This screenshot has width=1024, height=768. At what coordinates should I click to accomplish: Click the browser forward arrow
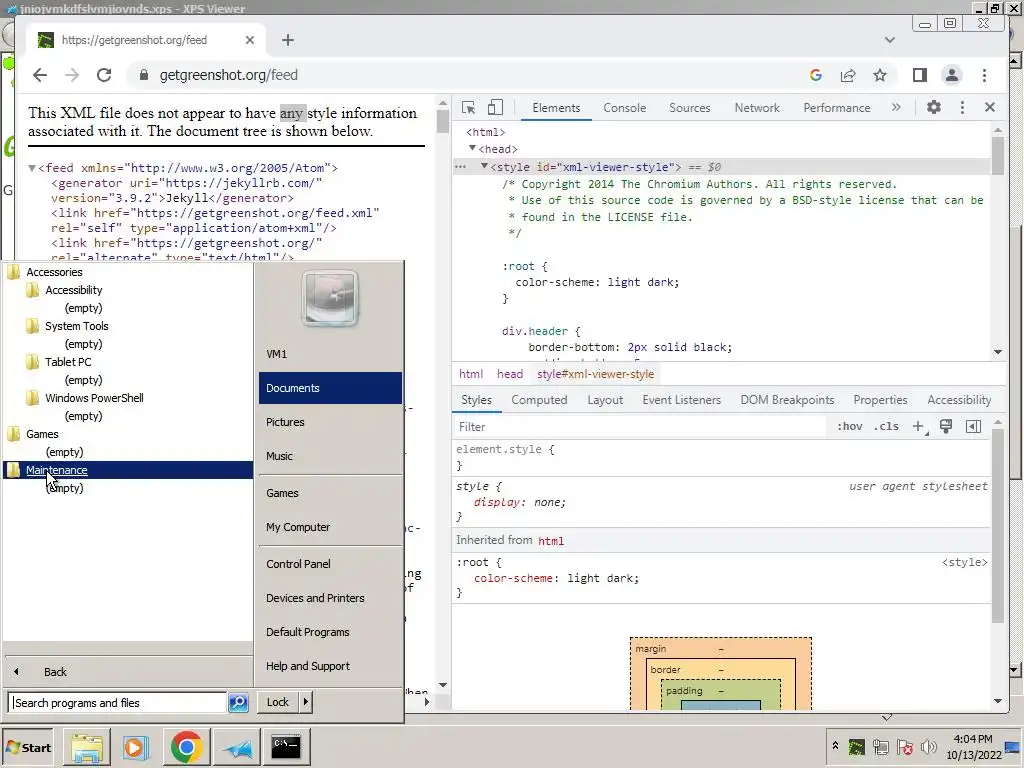[x=72, y=75]
